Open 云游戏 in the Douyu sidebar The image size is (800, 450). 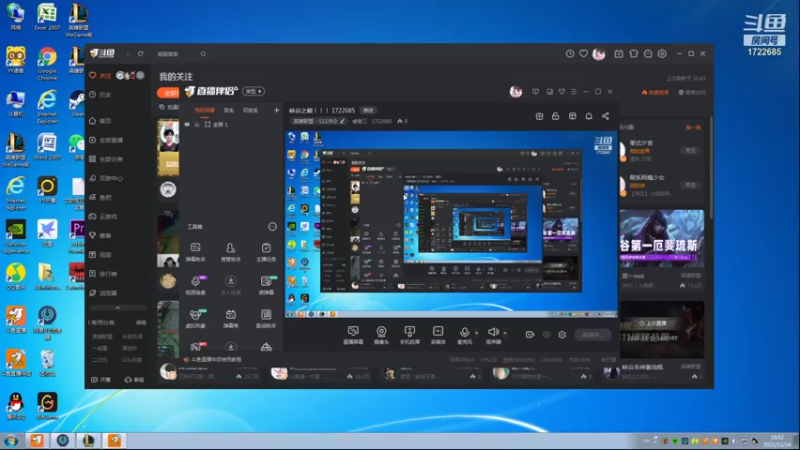(x=104, y=216)
